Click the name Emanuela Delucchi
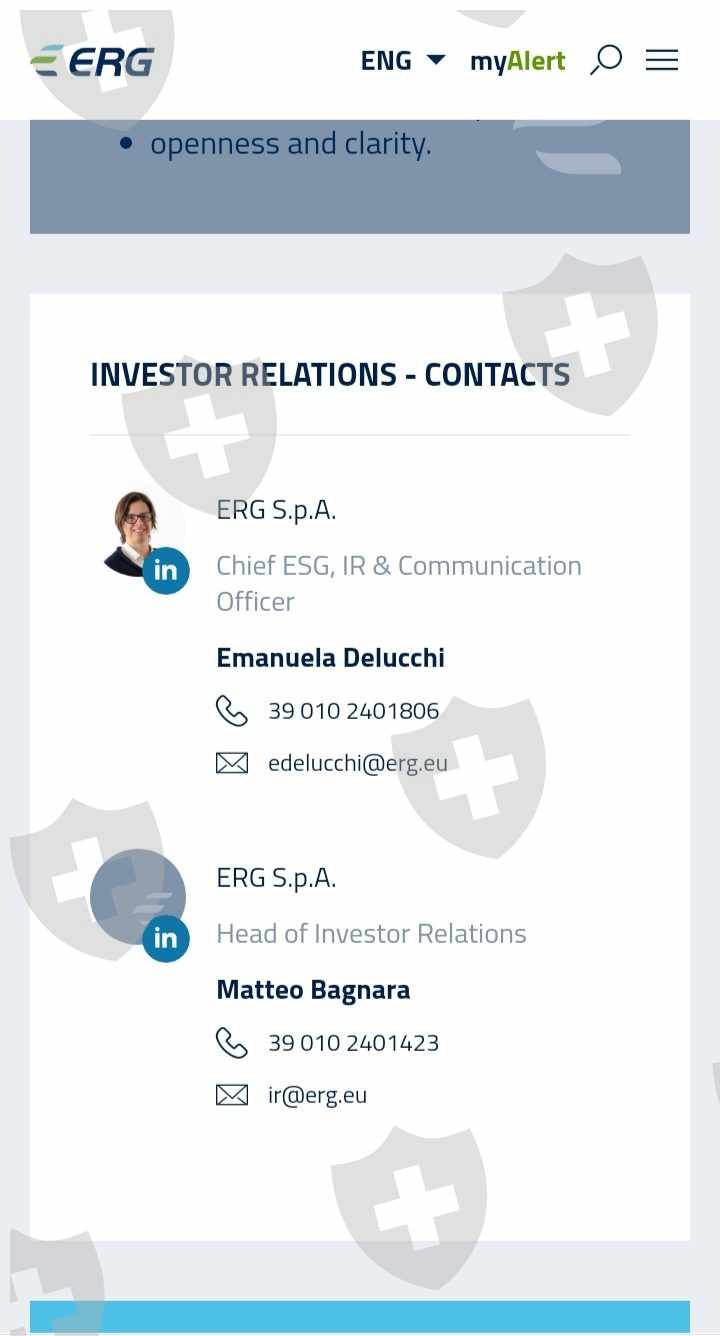The width and height of the screenshot is (720, 1336). (330, 657)
